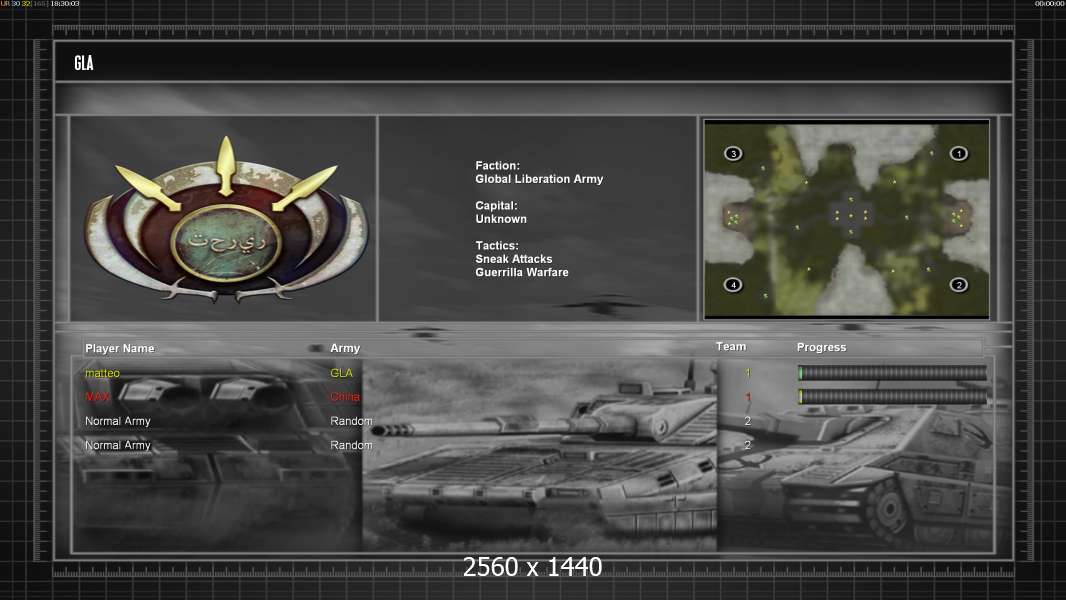This screenshot has height=600, width=1066.
Task: Click the GLA faction emblem
Action: (226, 221)
